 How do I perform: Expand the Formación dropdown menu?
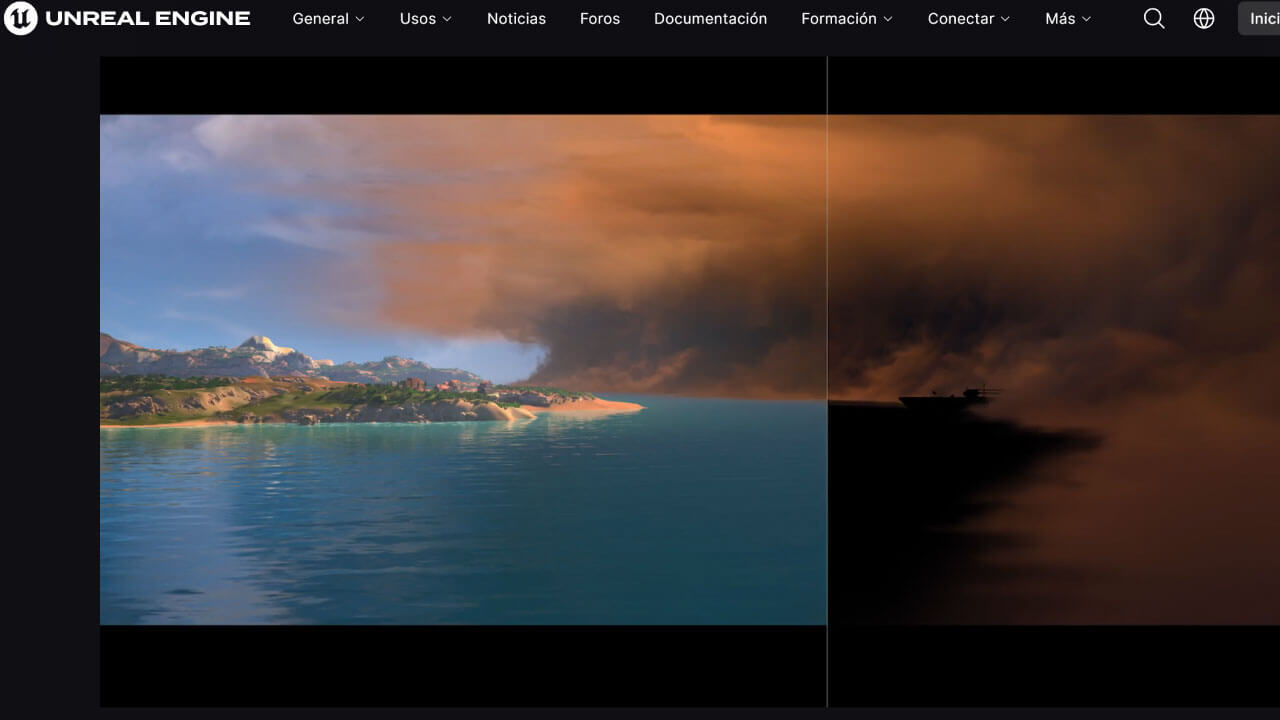click(x=847, y=19)
